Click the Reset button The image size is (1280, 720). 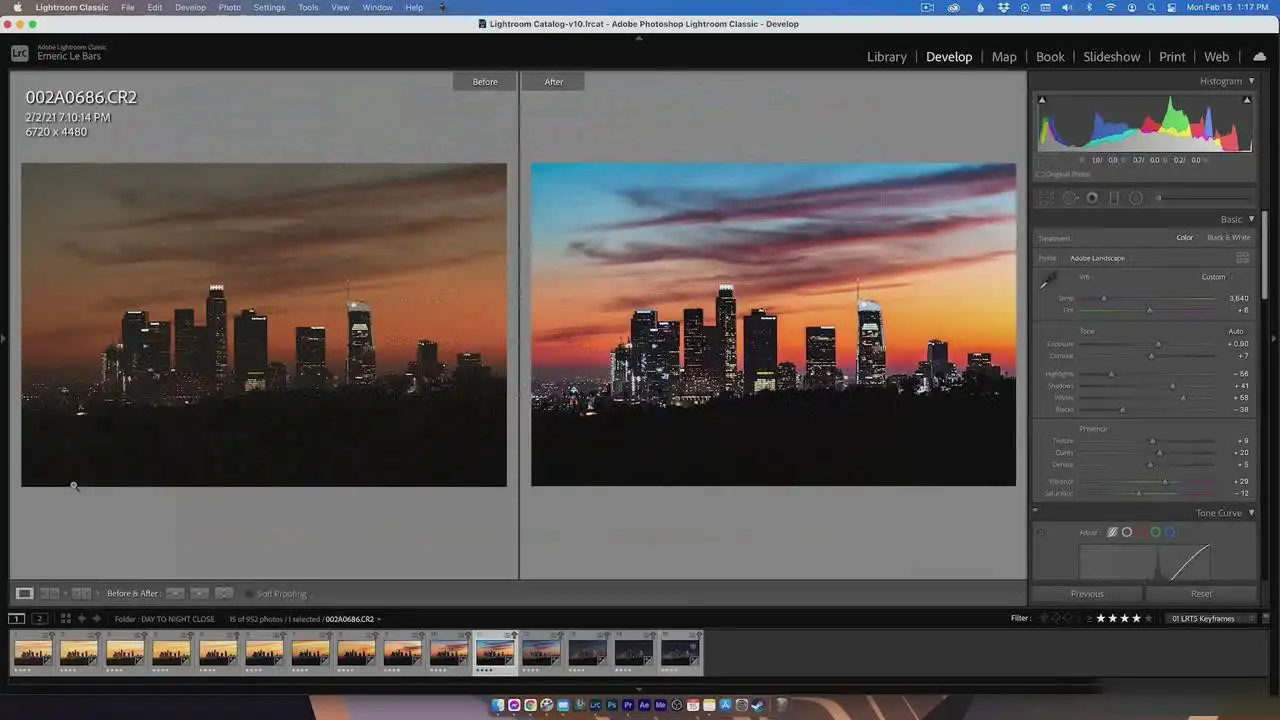1201,594
